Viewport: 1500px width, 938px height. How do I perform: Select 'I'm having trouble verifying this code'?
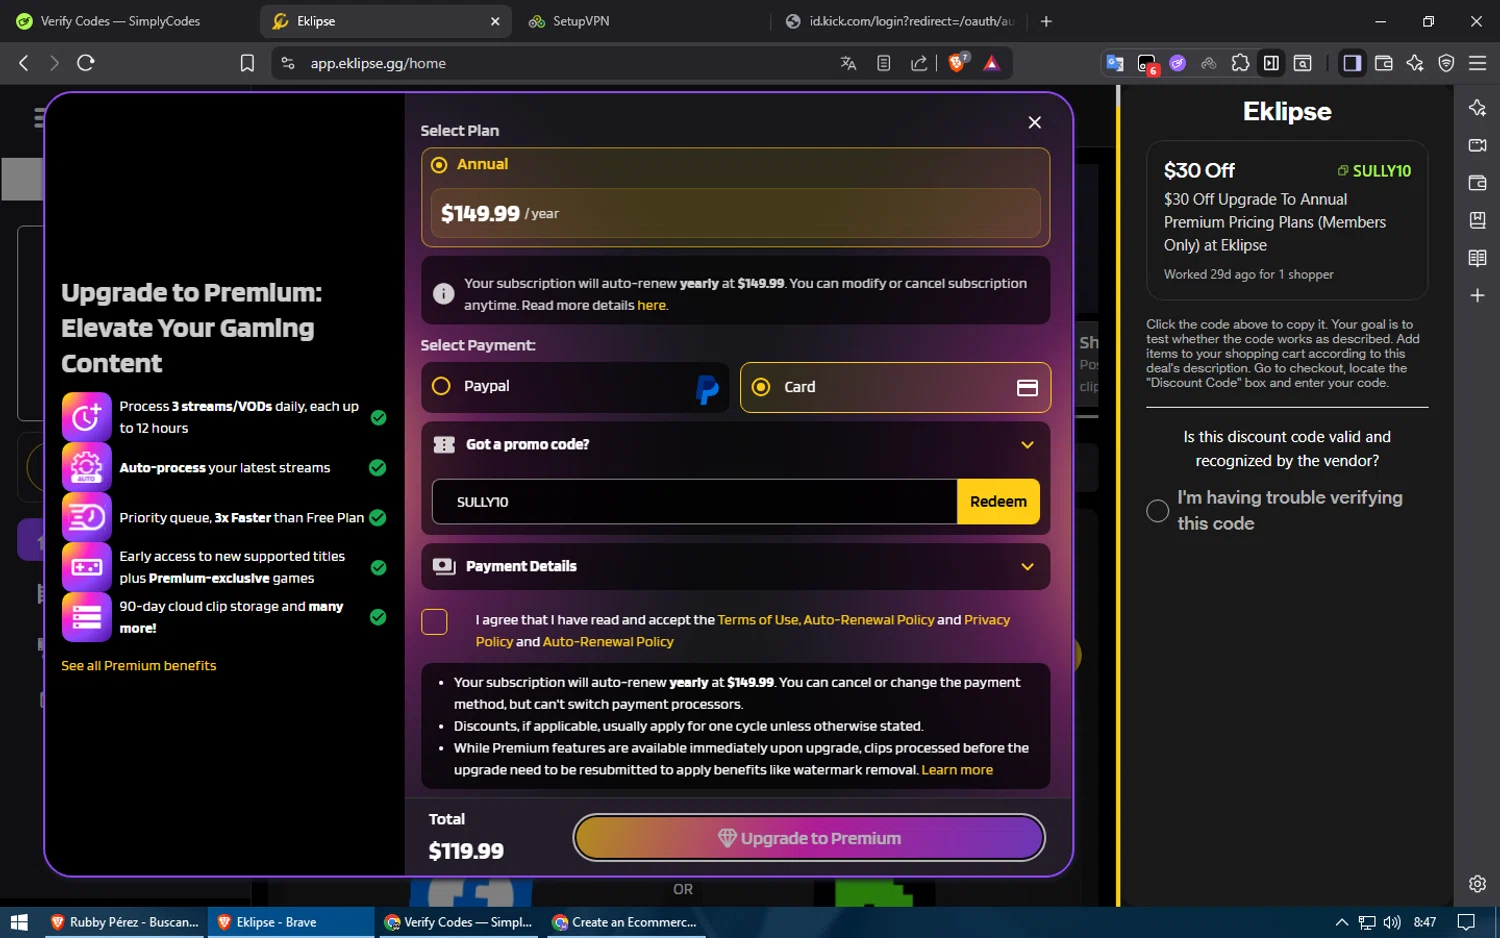click(1158, 511)
